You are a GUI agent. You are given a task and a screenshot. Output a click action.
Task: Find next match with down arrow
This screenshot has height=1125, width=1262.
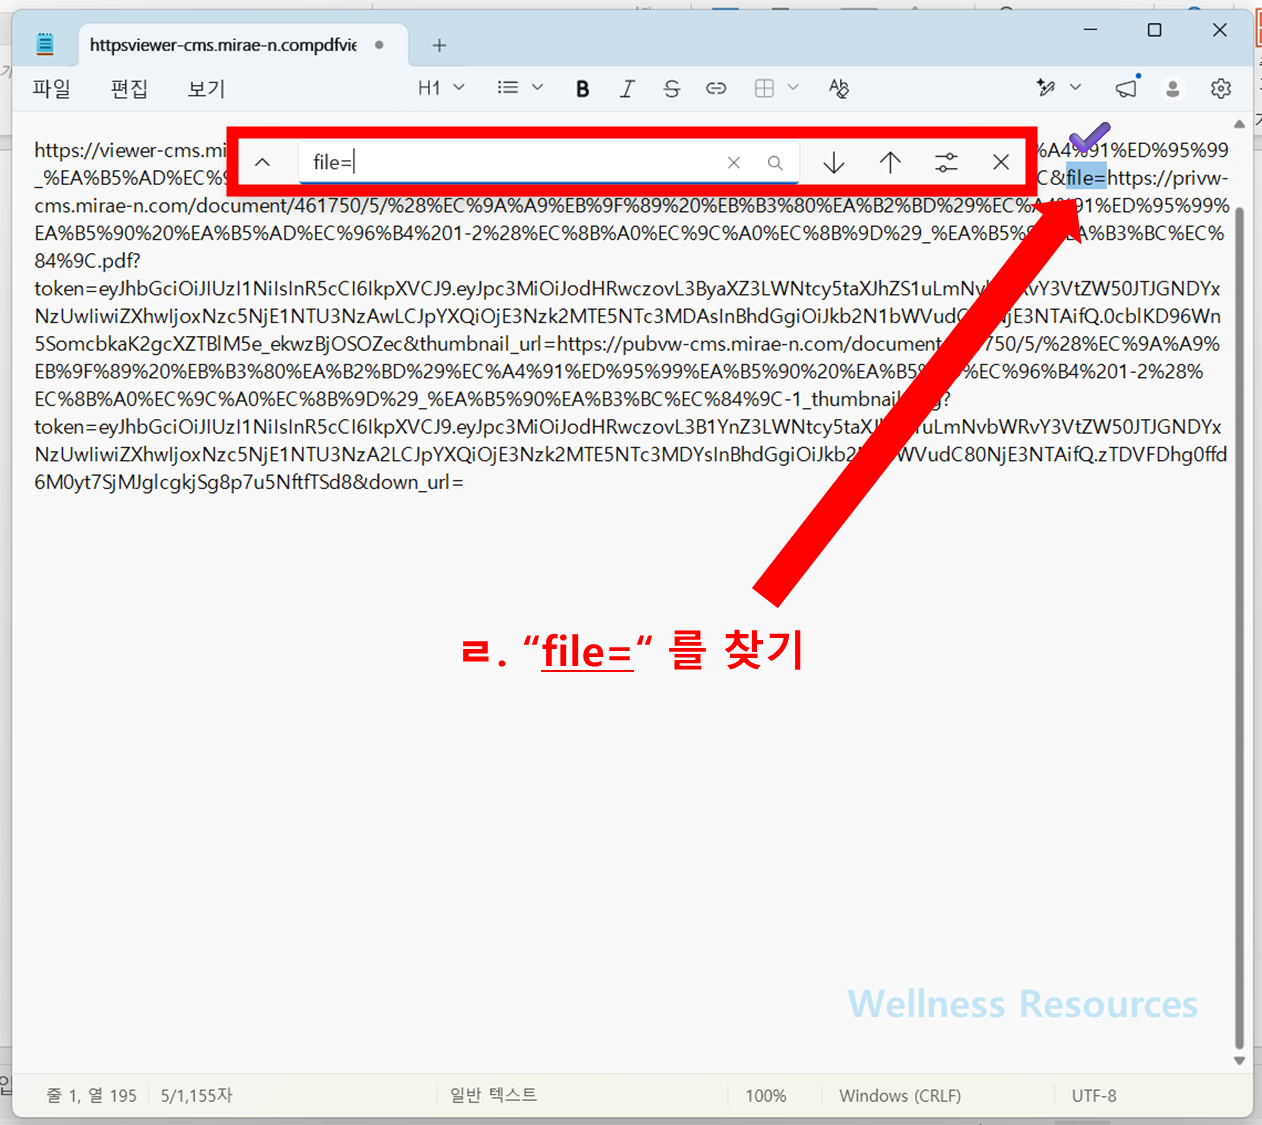[834, 162]
